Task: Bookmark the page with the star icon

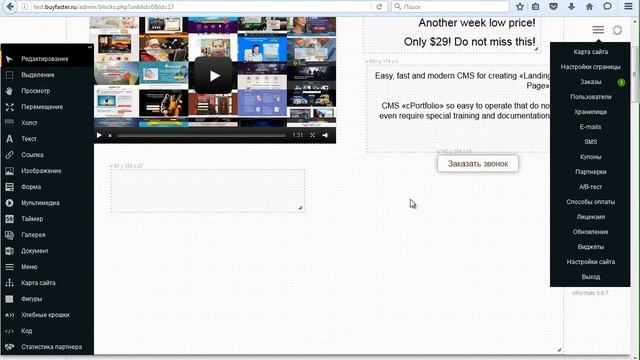Action: click(520, 7)
